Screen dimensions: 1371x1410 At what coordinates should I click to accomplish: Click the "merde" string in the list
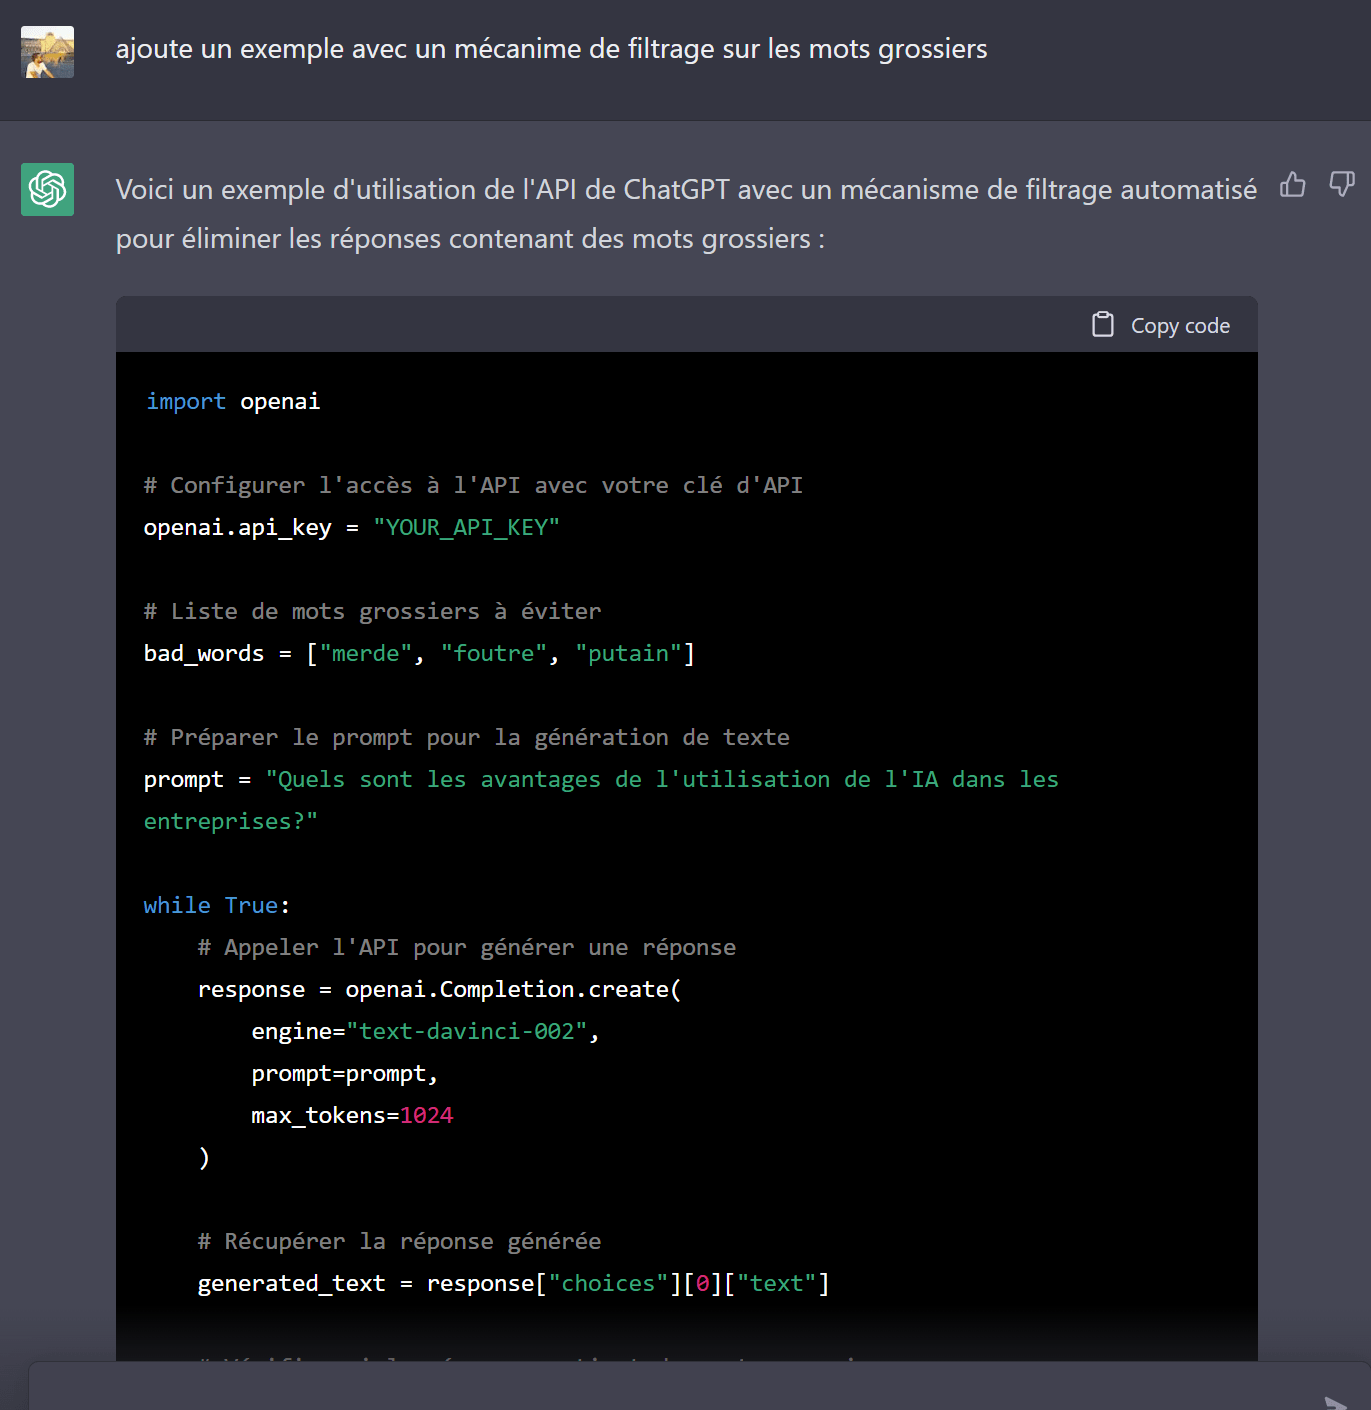(365, 654)
